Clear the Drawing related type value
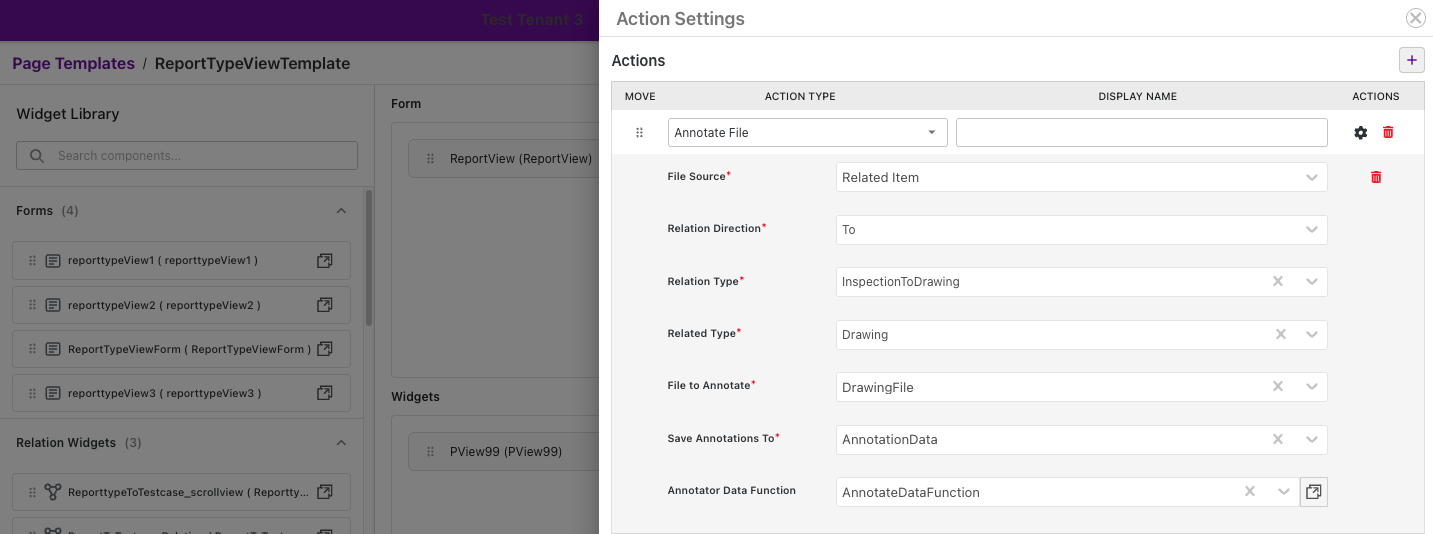 [x=1280, y=334]
